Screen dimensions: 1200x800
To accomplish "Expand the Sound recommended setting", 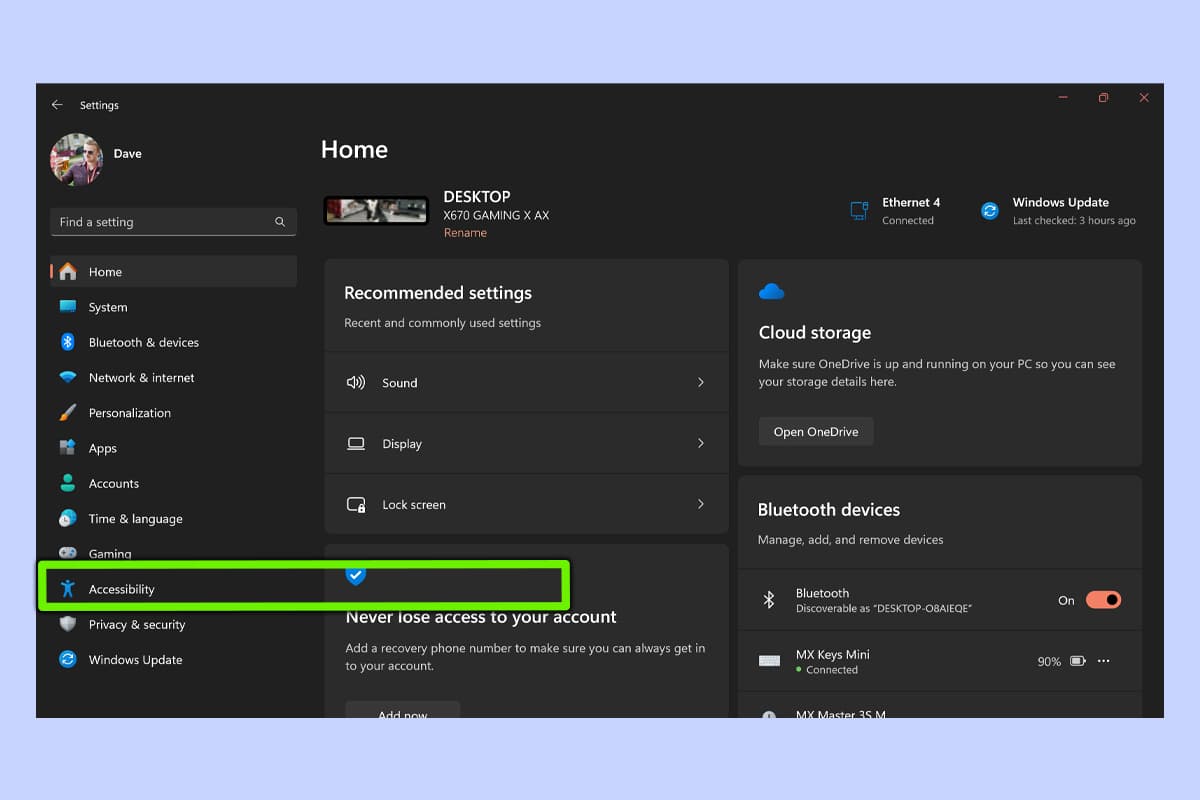I will click(x=526, y=382).
